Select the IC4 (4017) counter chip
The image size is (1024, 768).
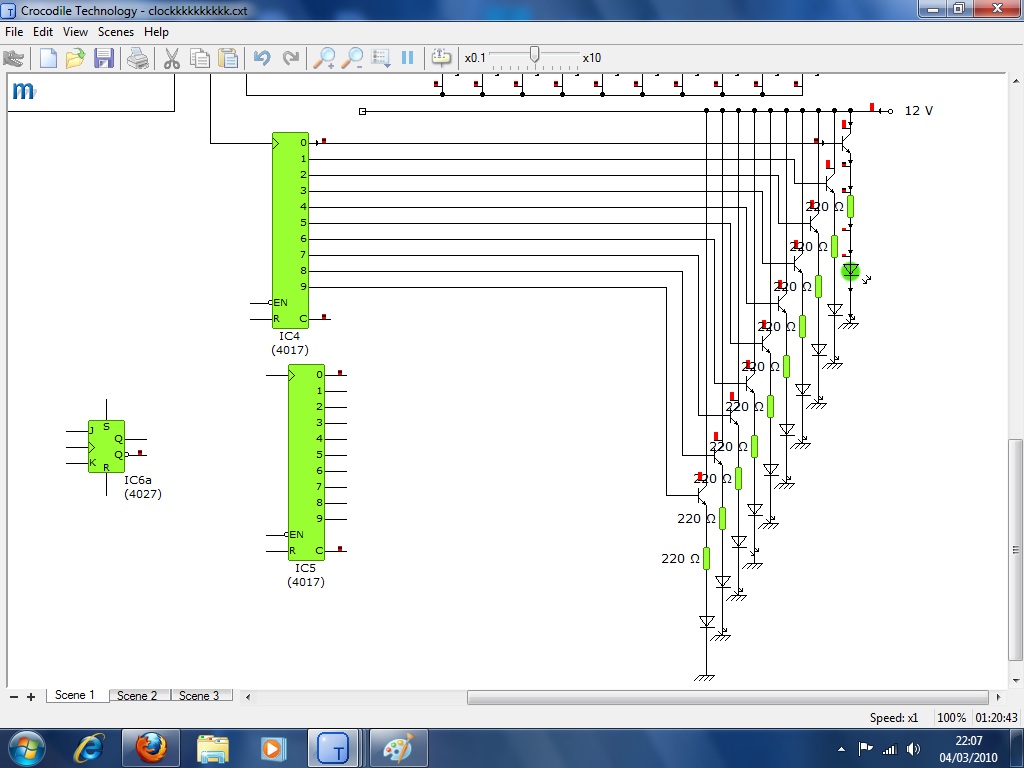[x=291, y=231]
